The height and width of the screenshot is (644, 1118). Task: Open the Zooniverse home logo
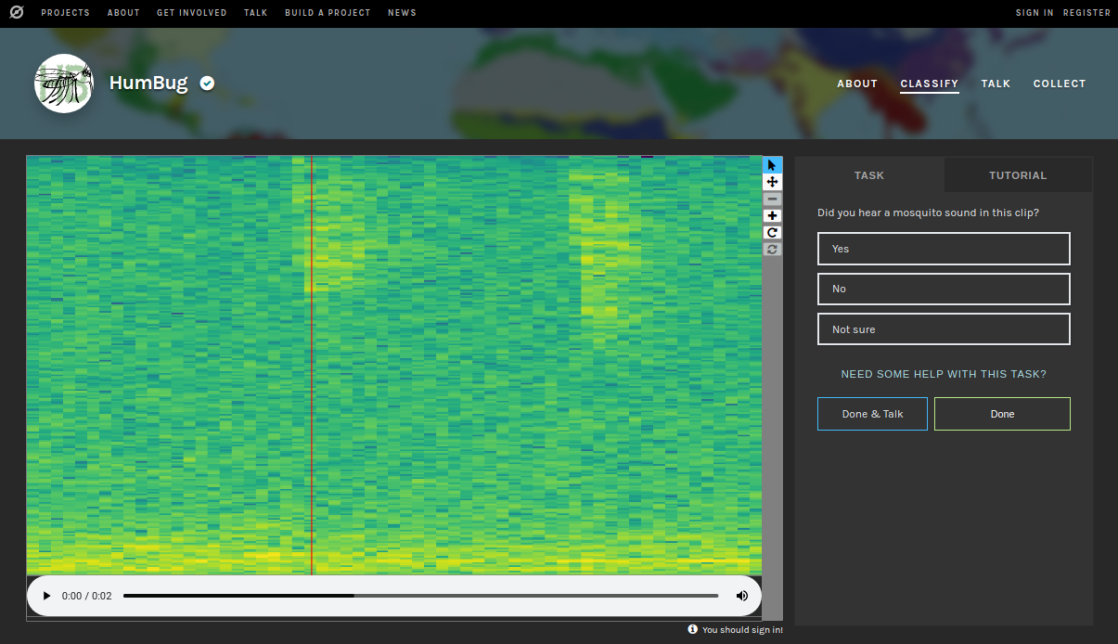tap(16, 13)
